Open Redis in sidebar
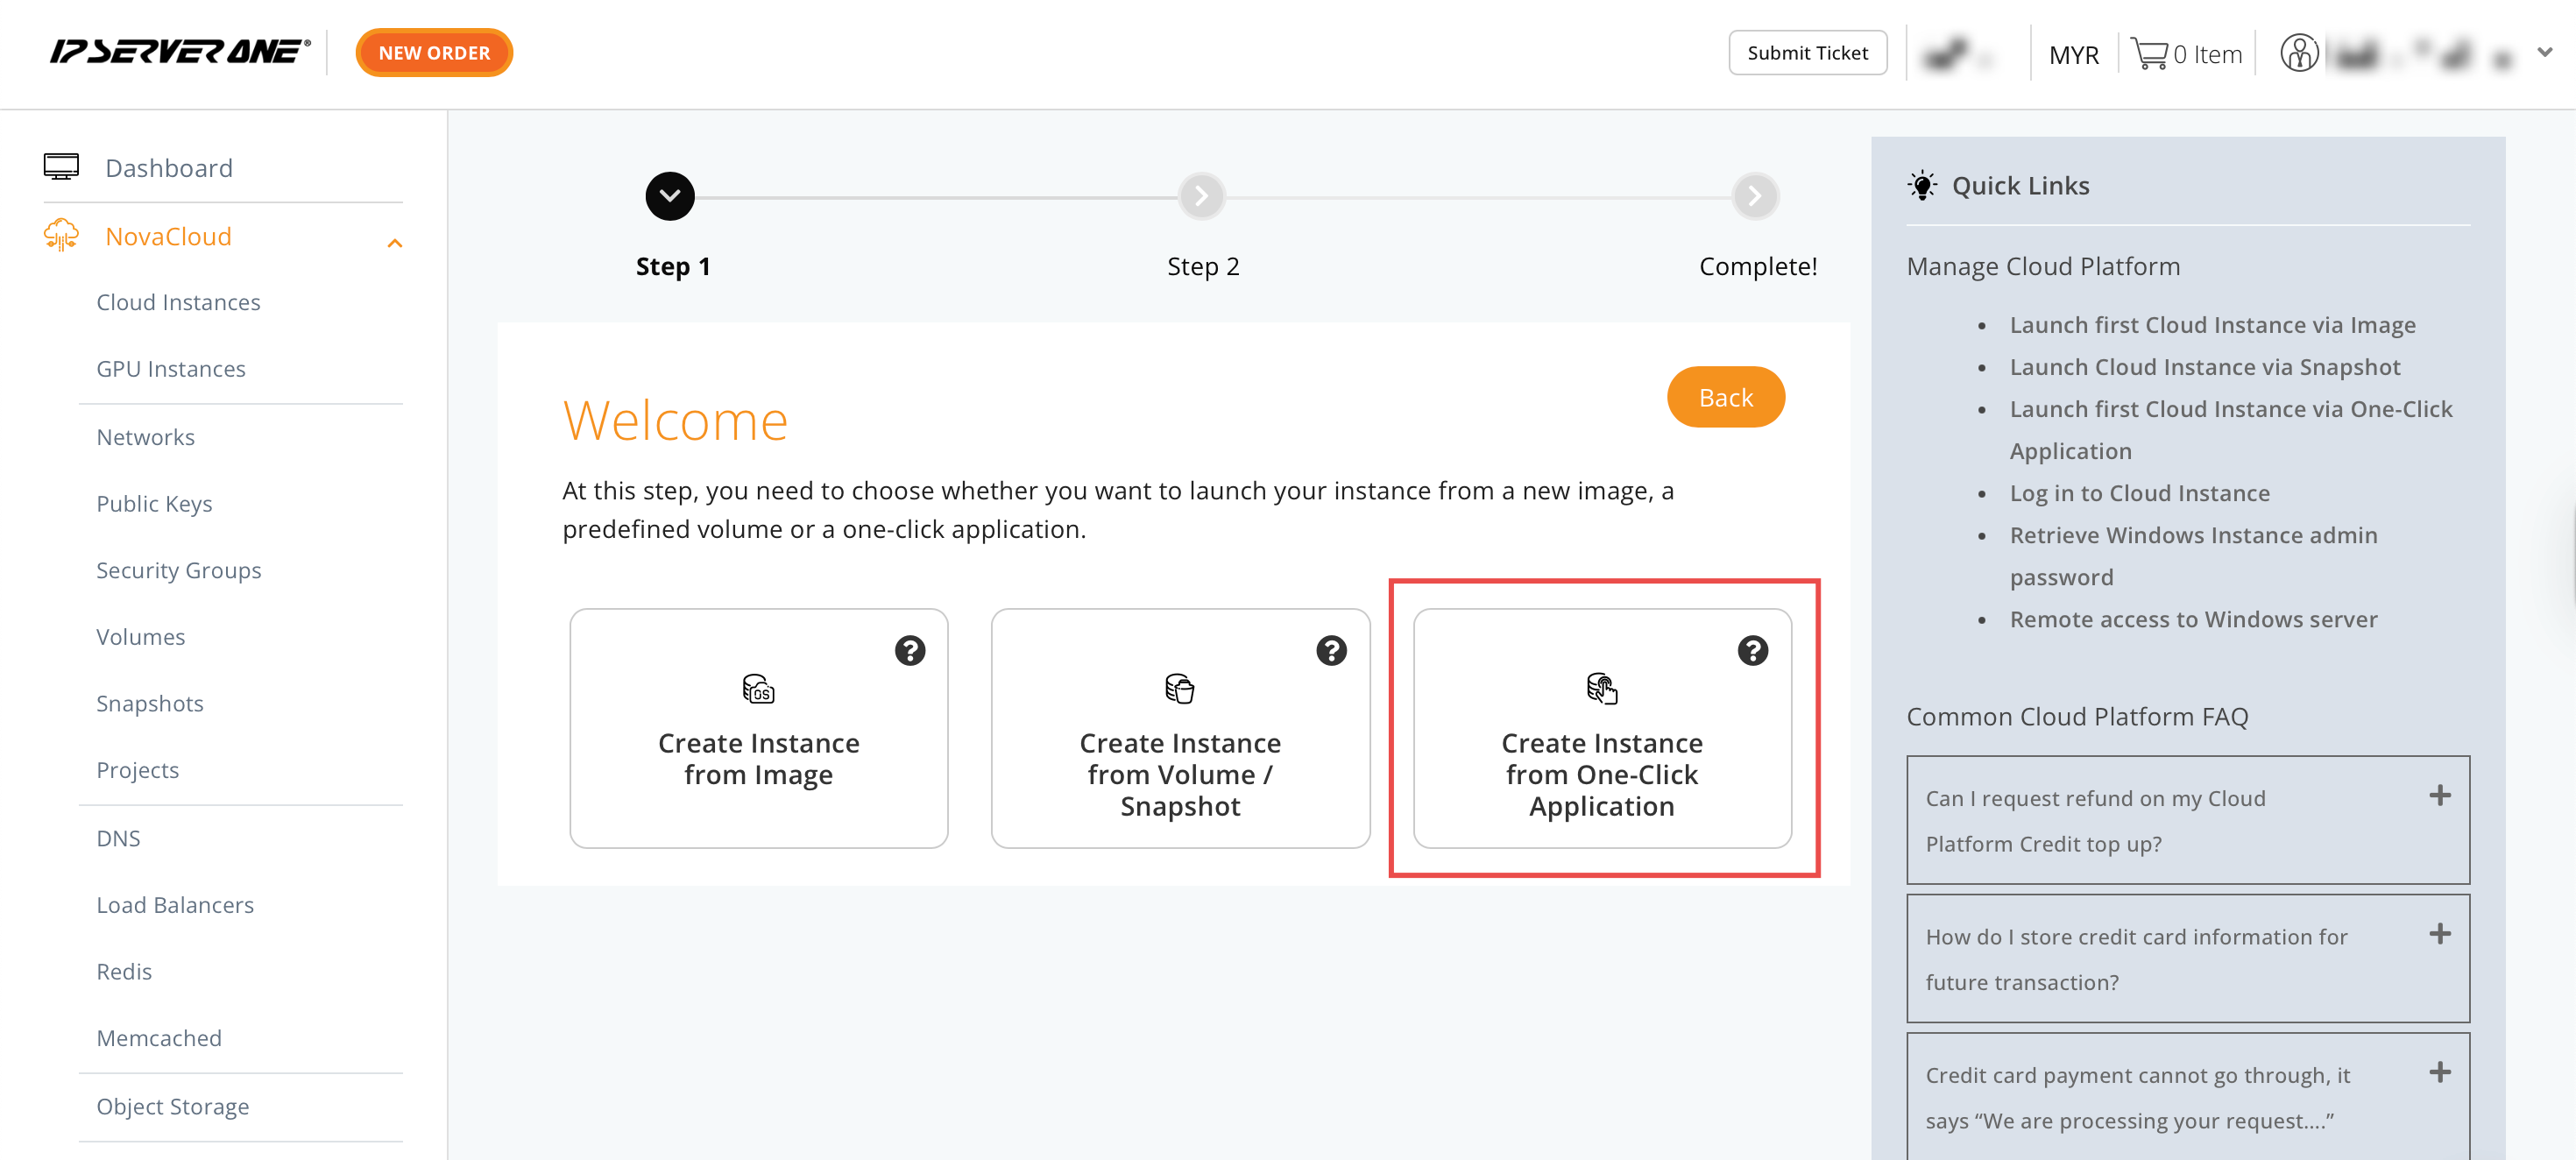 pyautogui.click(x=124, y=972)
